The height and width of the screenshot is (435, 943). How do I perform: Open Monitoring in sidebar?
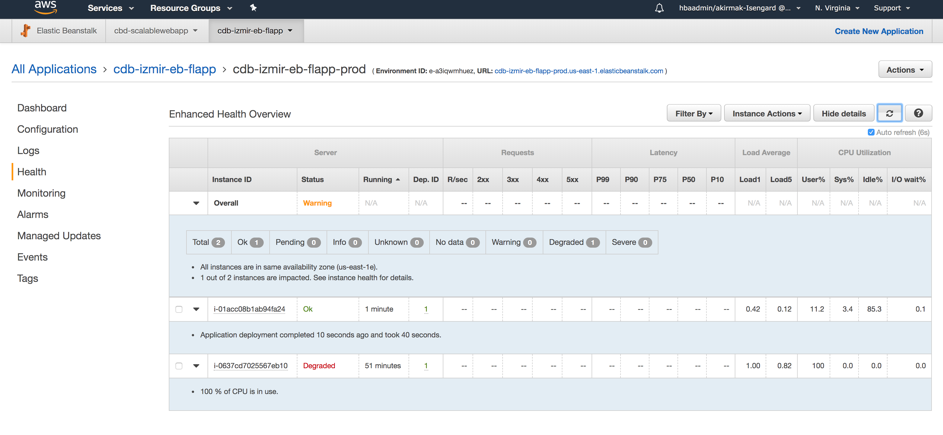[x=41, y=193]
